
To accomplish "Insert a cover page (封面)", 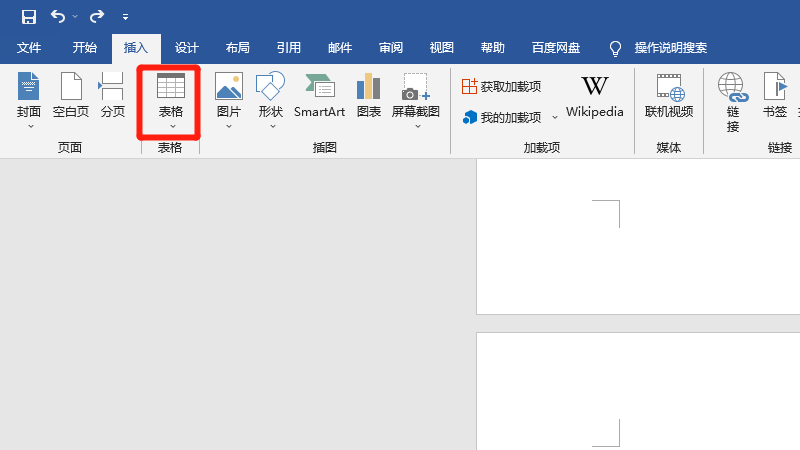I will point(29,100).
